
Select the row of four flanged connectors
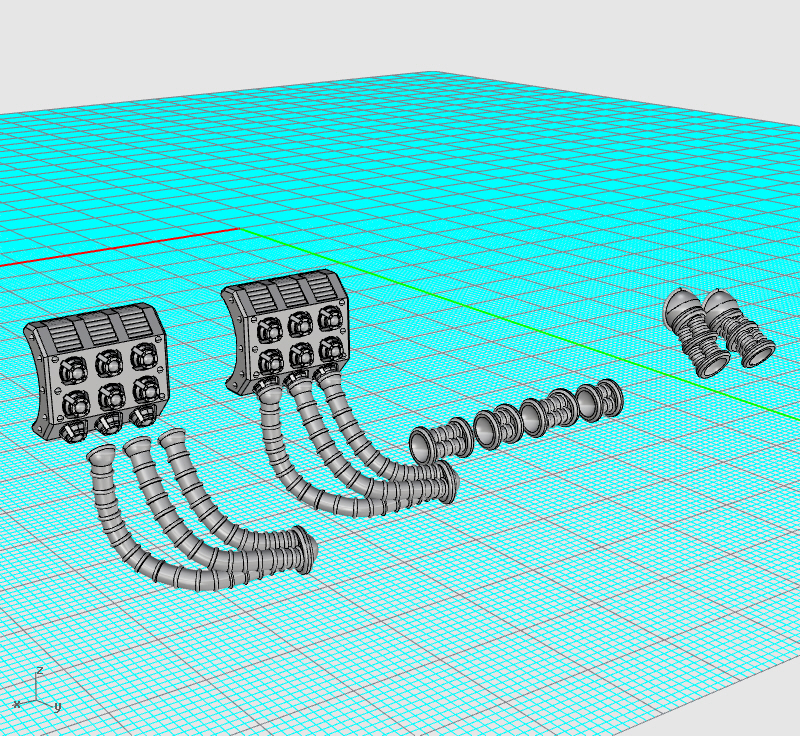coord(516,421)
